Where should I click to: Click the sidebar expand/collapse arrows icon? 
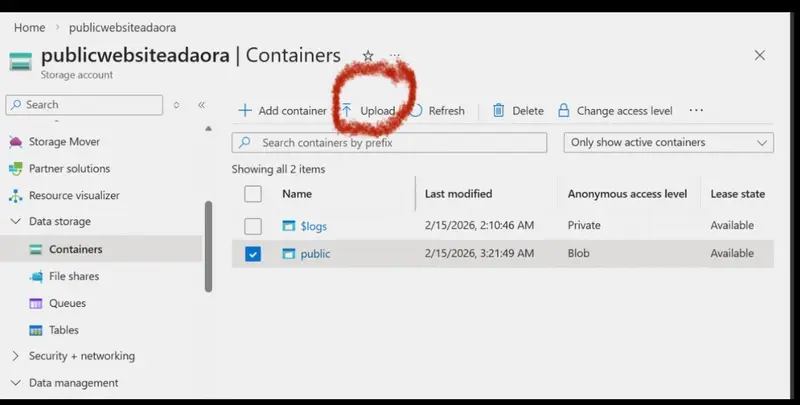tap(177, 105)
